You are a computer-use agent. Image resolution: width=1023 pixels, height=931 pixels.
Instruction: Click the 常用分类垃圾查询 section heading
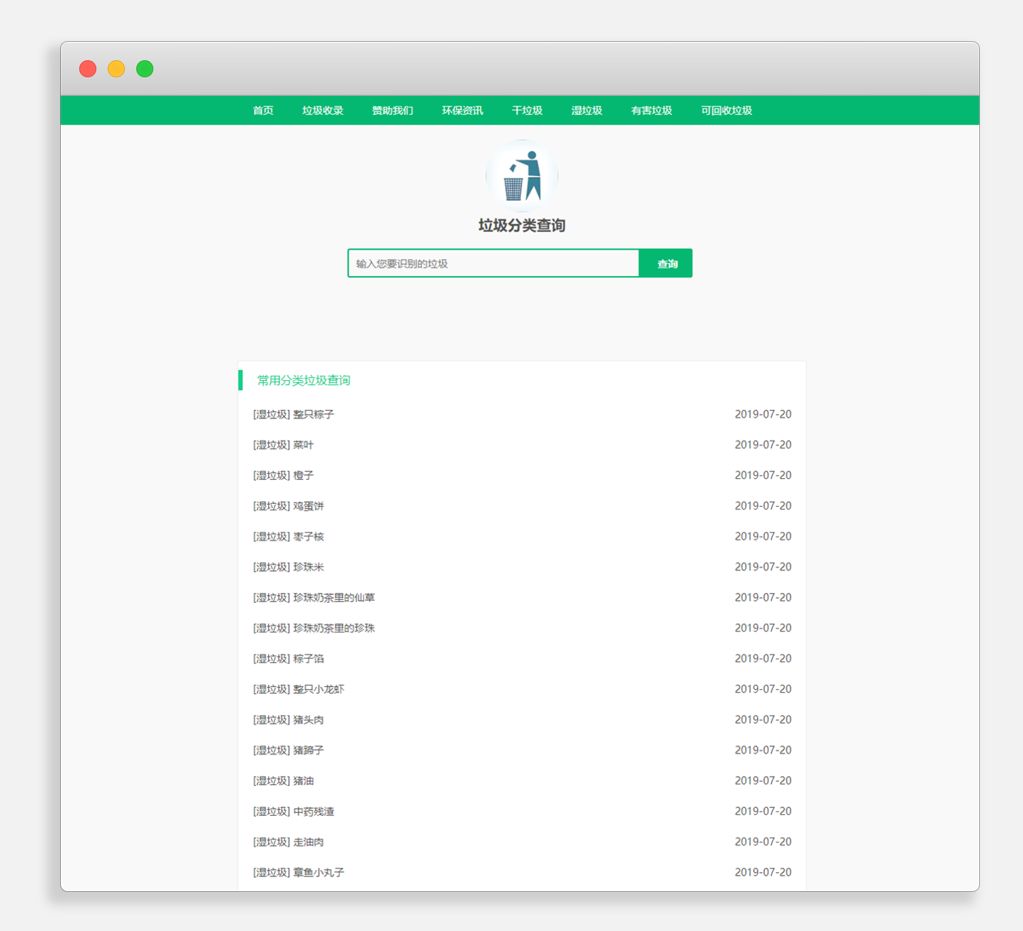304,381
